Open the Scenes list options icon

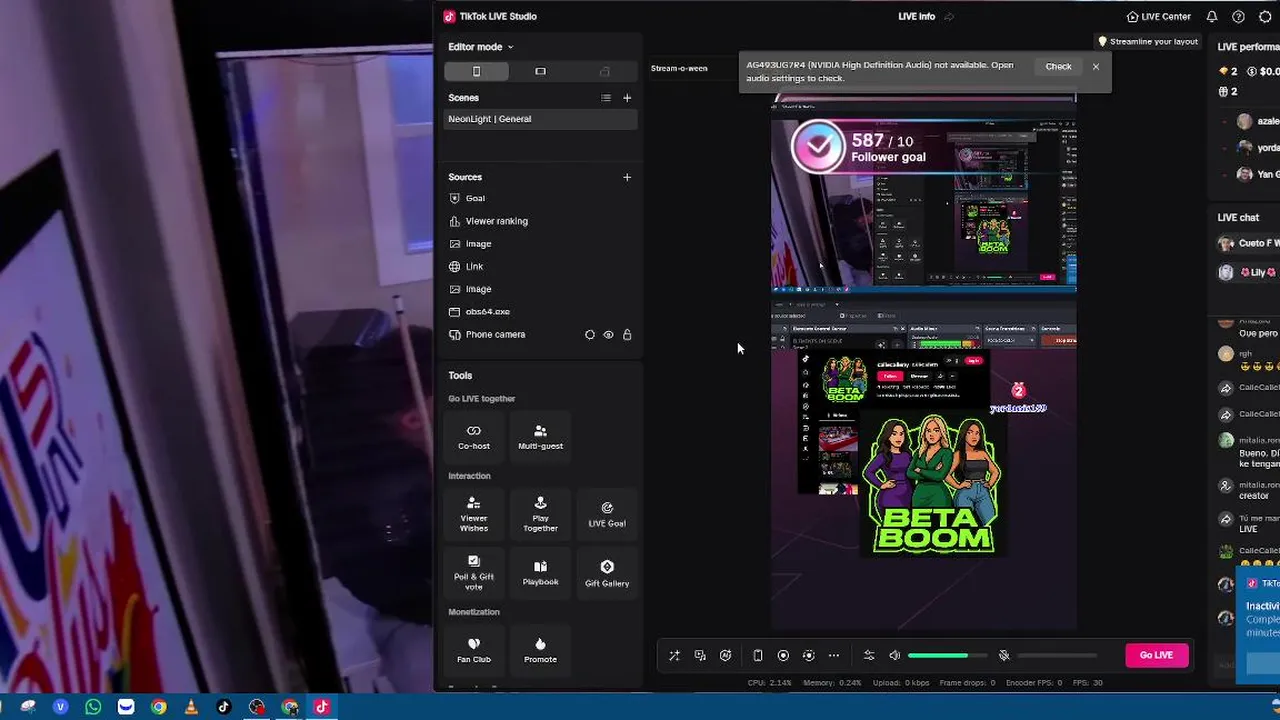605,98
